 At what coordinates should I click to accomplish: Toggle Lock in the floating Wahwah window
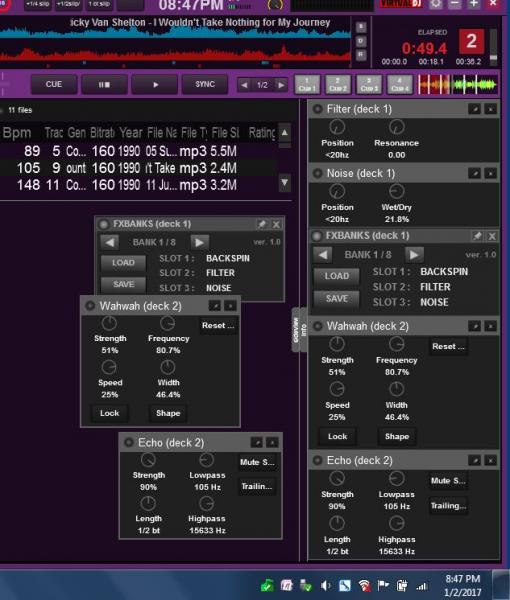pyautogui.click(x=109, y=413)
